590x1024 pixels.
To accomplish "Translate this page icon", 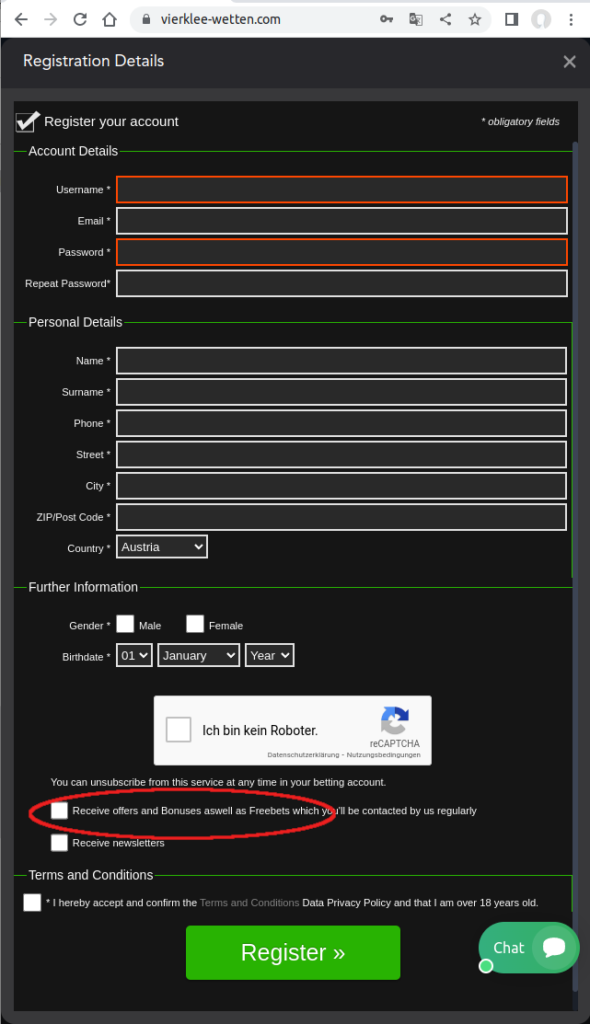I will (416, 20).
